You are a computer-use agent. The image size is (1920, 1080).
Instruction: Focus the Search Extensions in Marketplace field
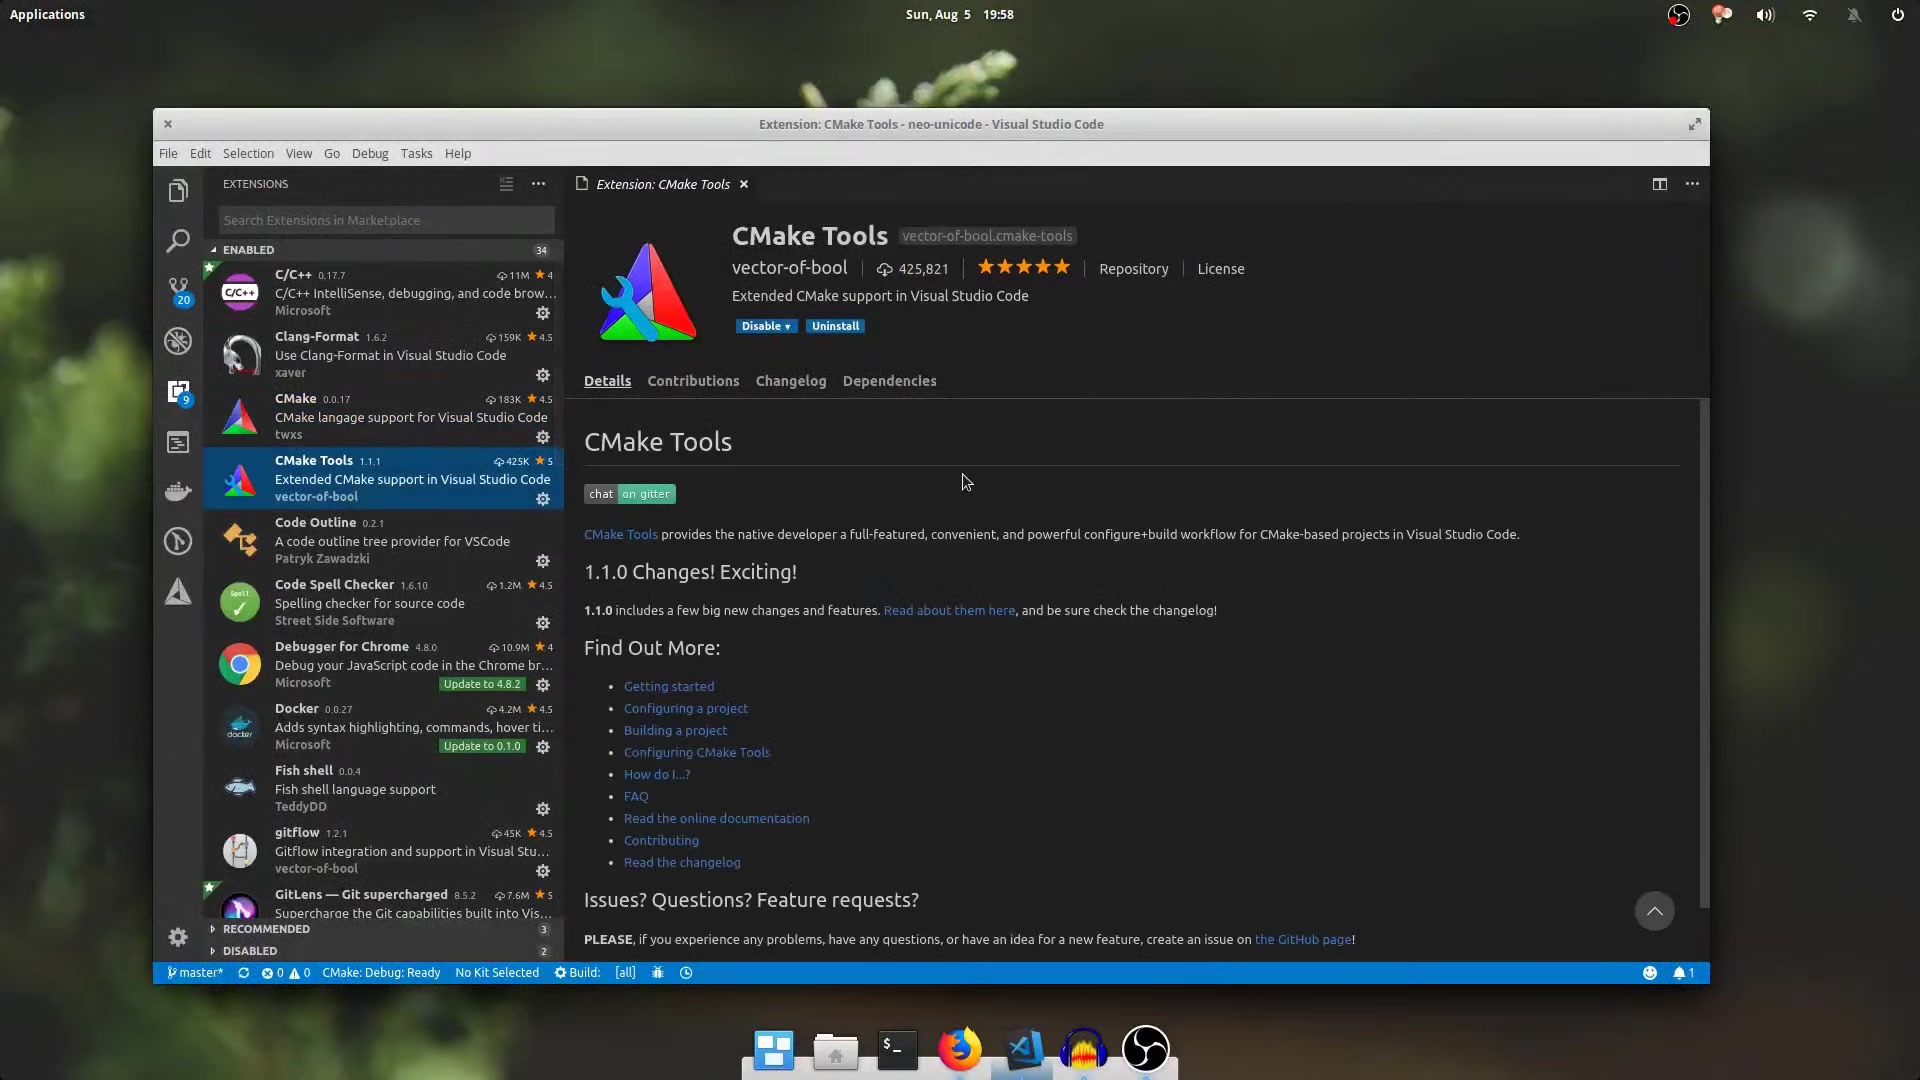pyautogui.click(x=386, y=220)
